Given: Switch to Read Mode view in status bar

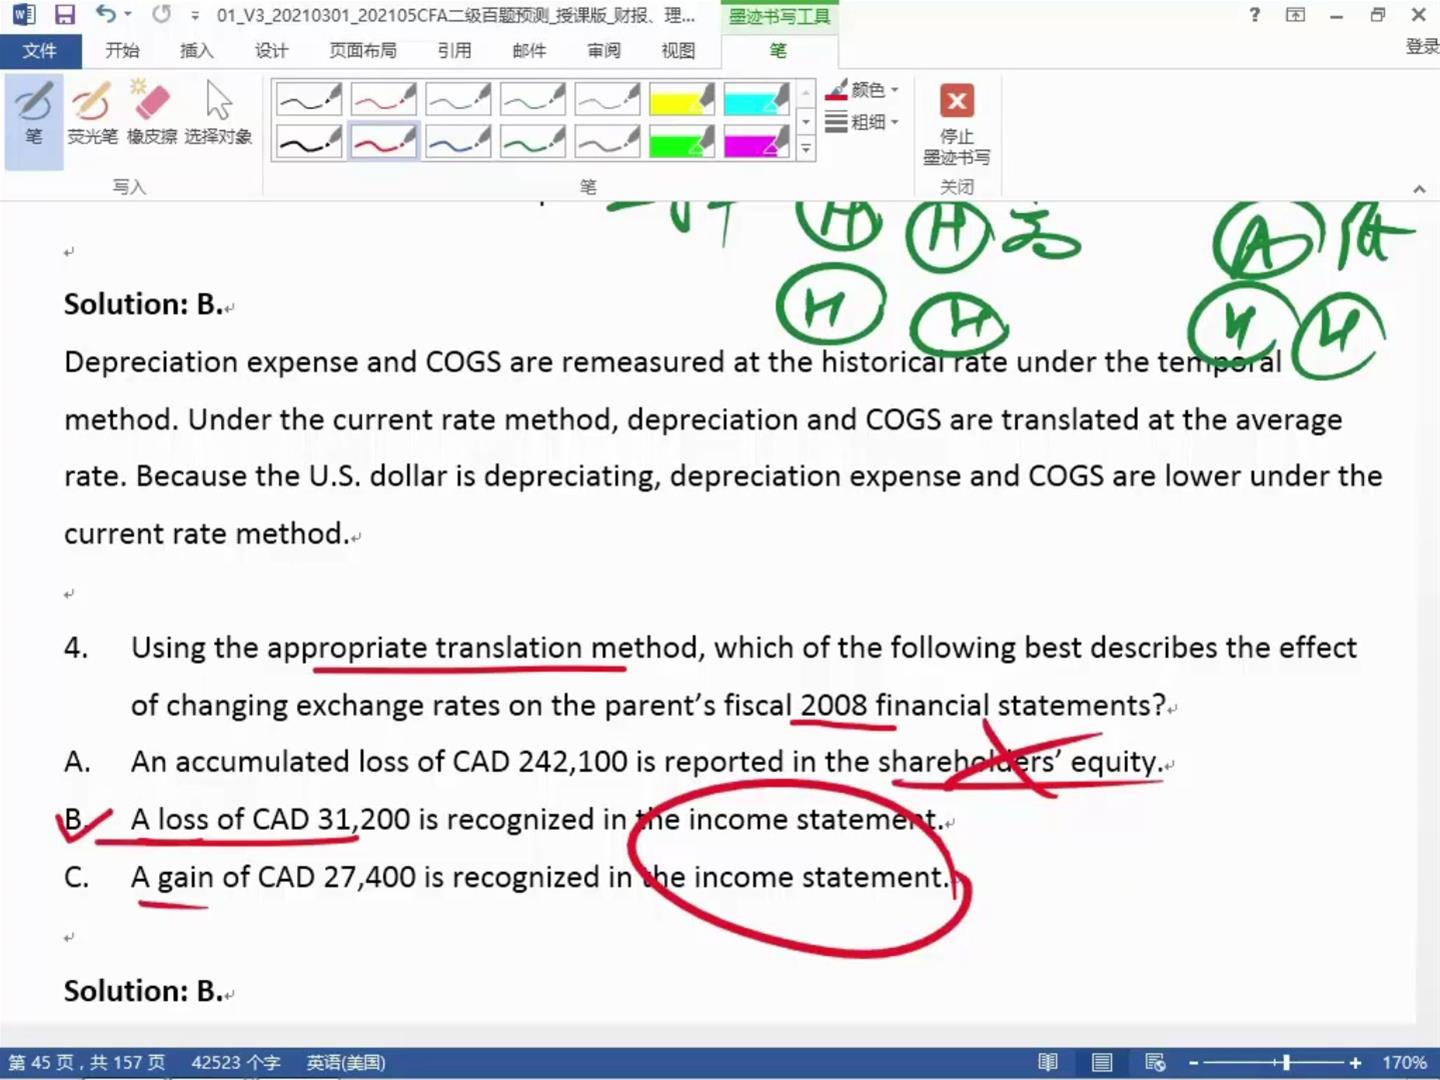Looking at the screenshot, I should [1048, 1062].
